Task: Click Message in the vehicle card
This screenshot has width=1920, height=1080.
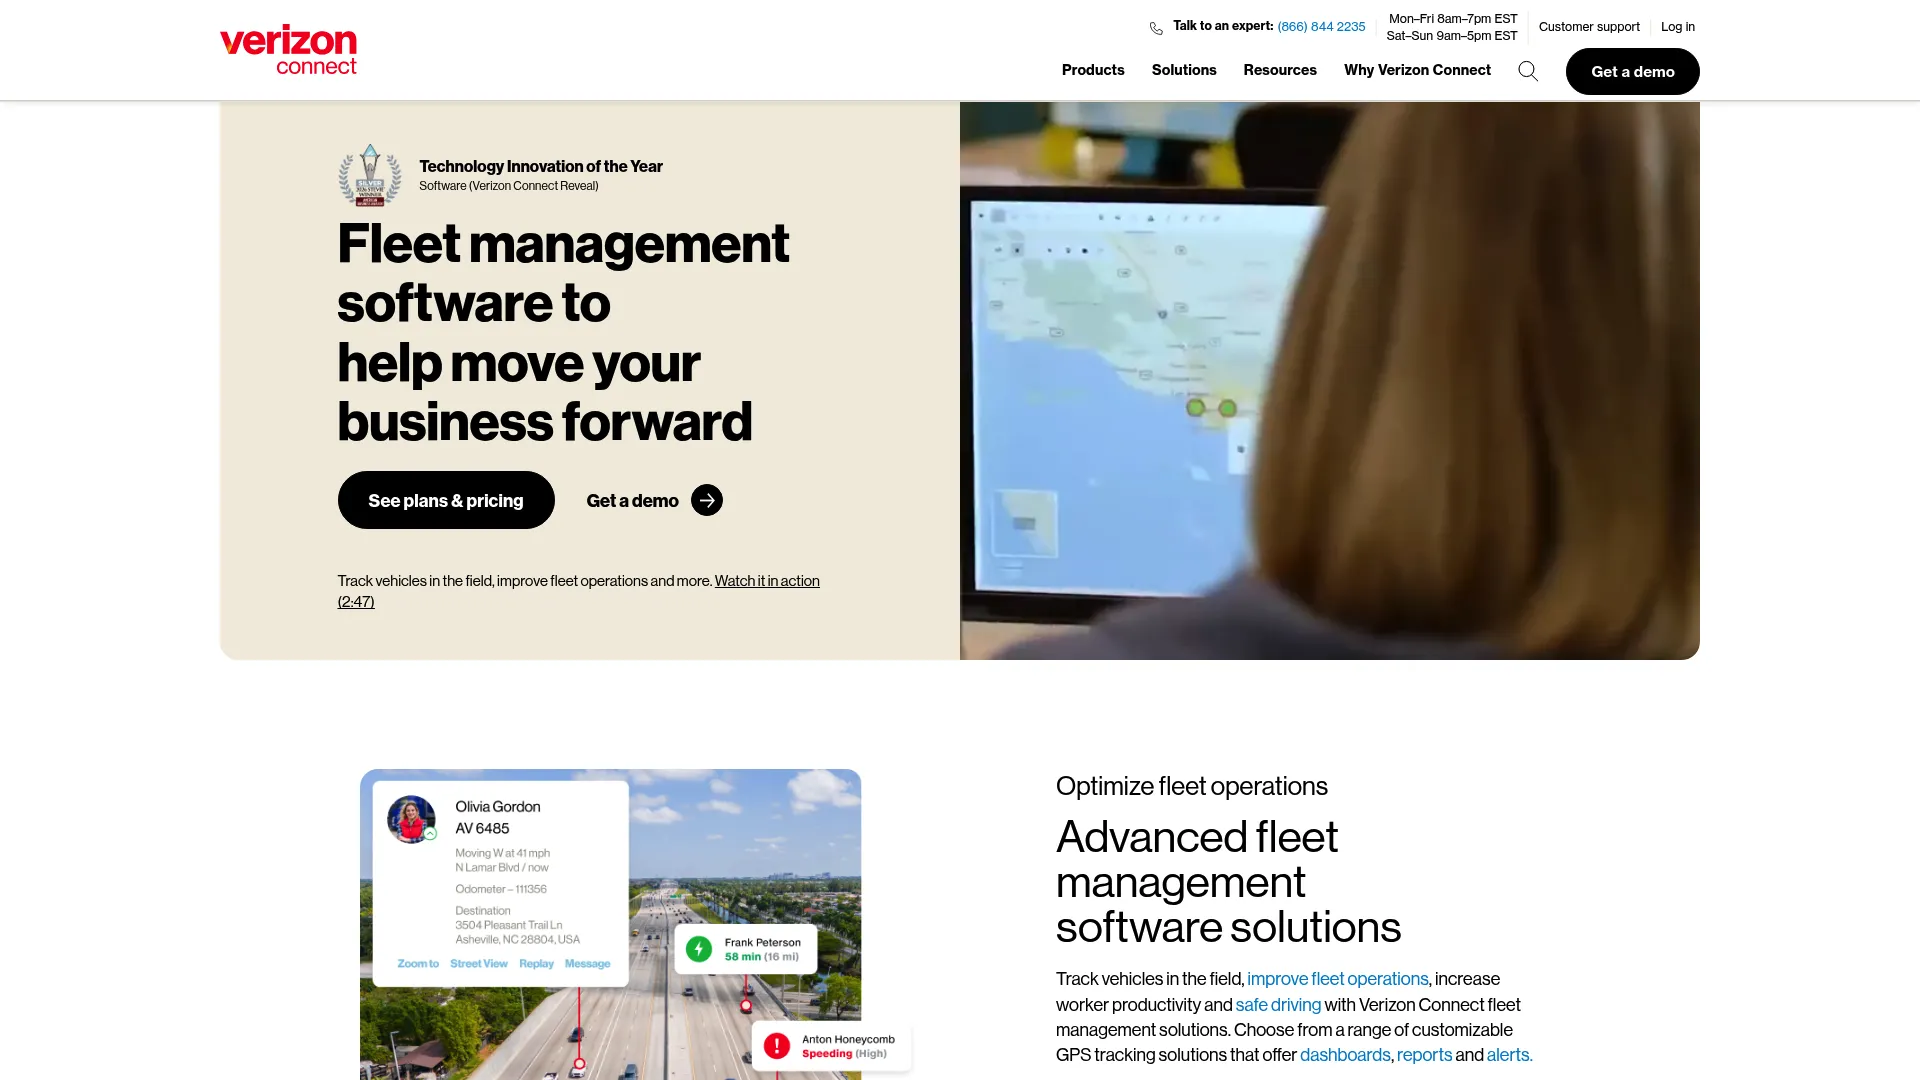Action: tap(587, 964)
